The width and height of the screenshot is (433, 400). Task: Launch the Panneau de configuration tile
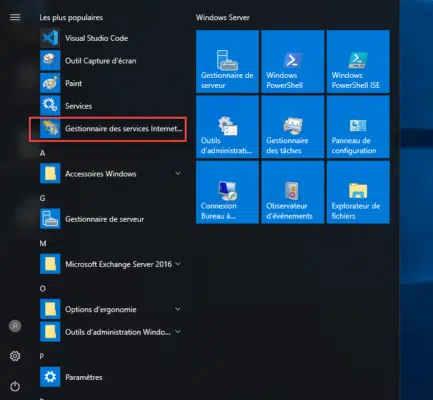click(358, 127)
